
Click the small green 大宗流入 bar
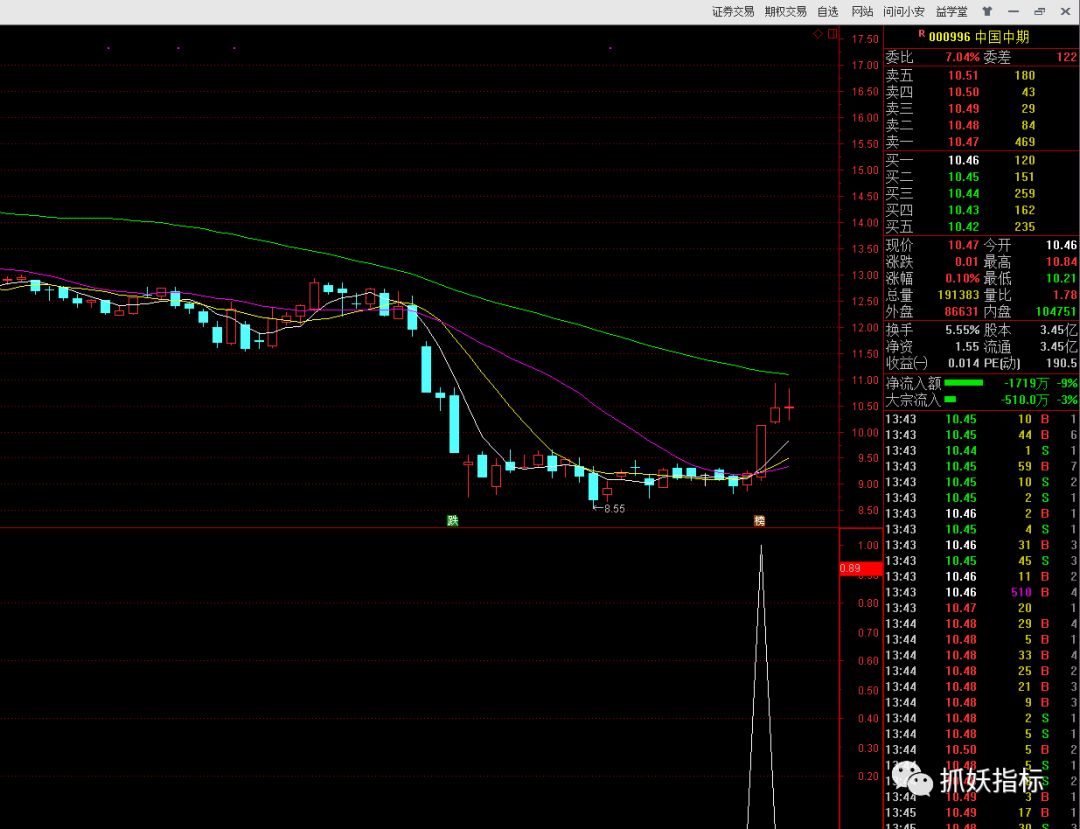tap(951, 399)
